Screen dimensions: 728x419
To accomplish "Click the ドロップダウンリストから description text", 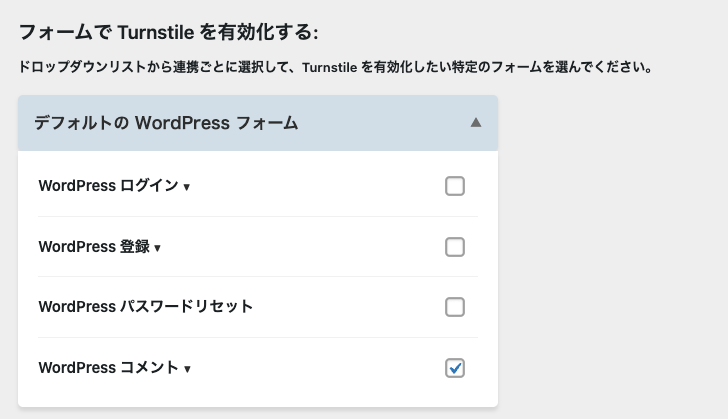I will 336,69.
